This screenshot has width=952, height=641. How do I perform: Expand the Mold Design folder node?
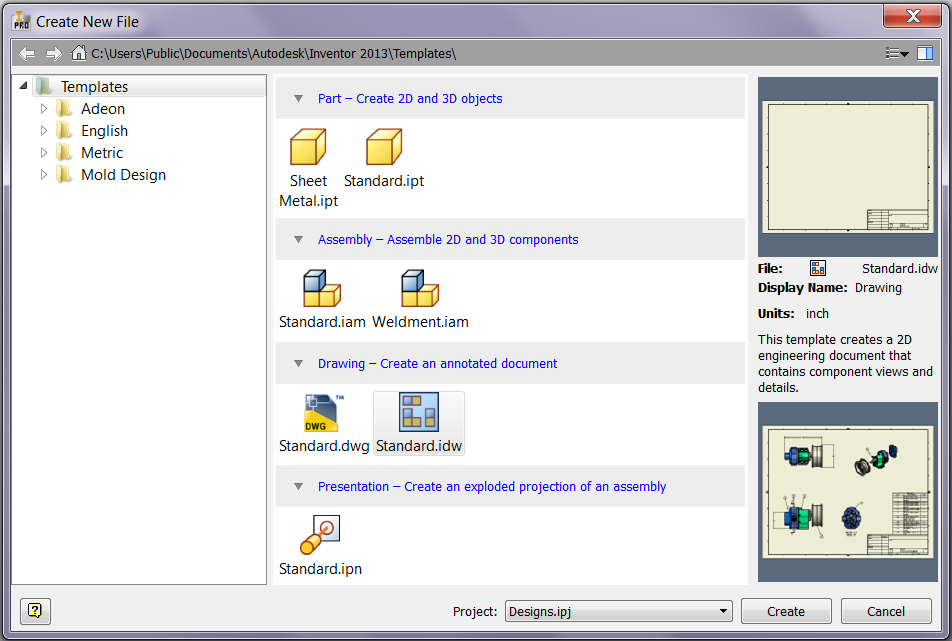(44, 174)
